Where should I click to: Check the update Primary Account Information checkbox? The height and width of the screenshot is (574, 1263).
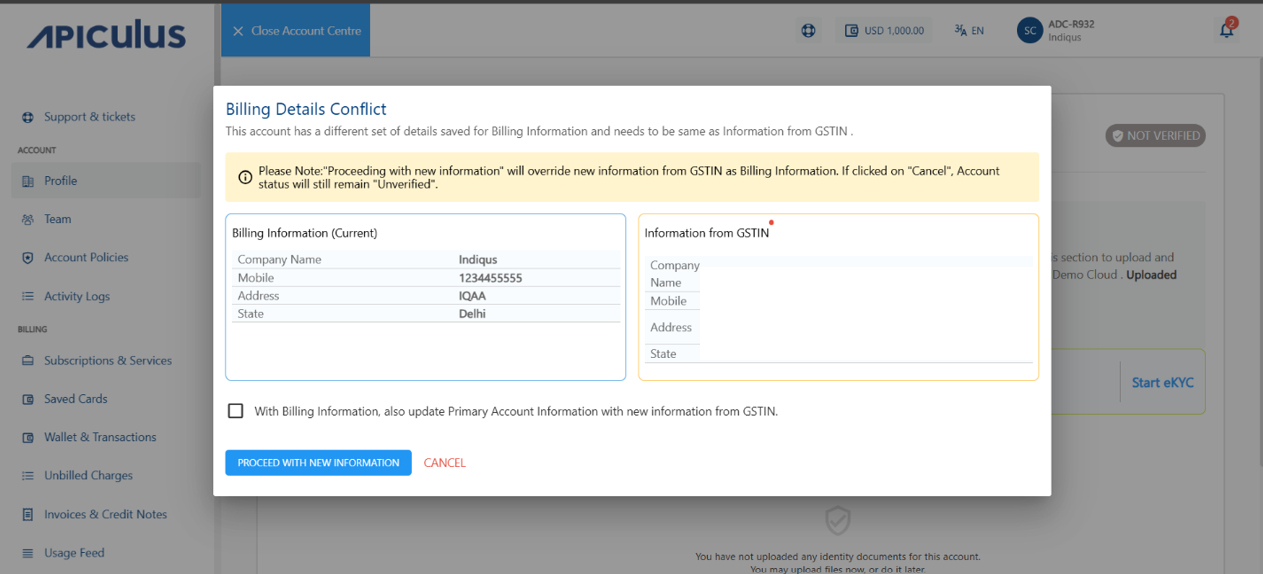[236, 411]
